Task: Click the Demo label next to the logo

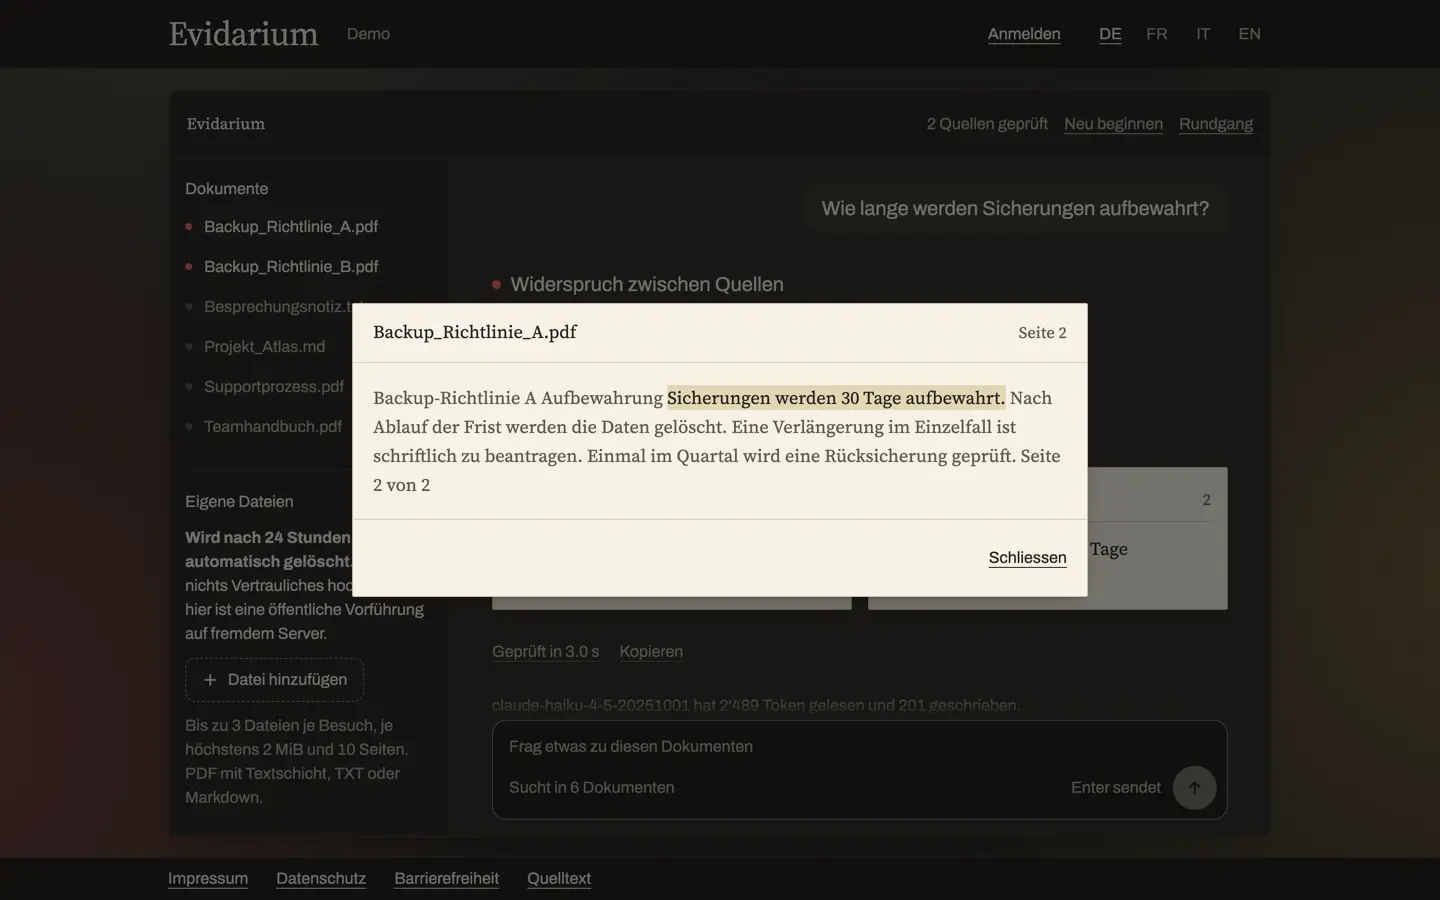Action: [368, 34]
